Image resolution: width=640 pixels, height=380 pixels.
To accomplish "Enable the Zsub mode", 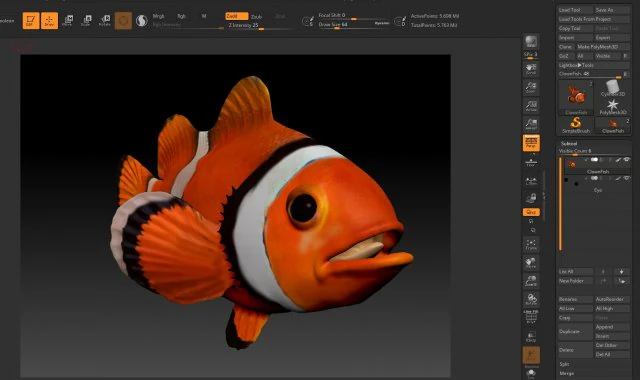I will coord(256,17).
